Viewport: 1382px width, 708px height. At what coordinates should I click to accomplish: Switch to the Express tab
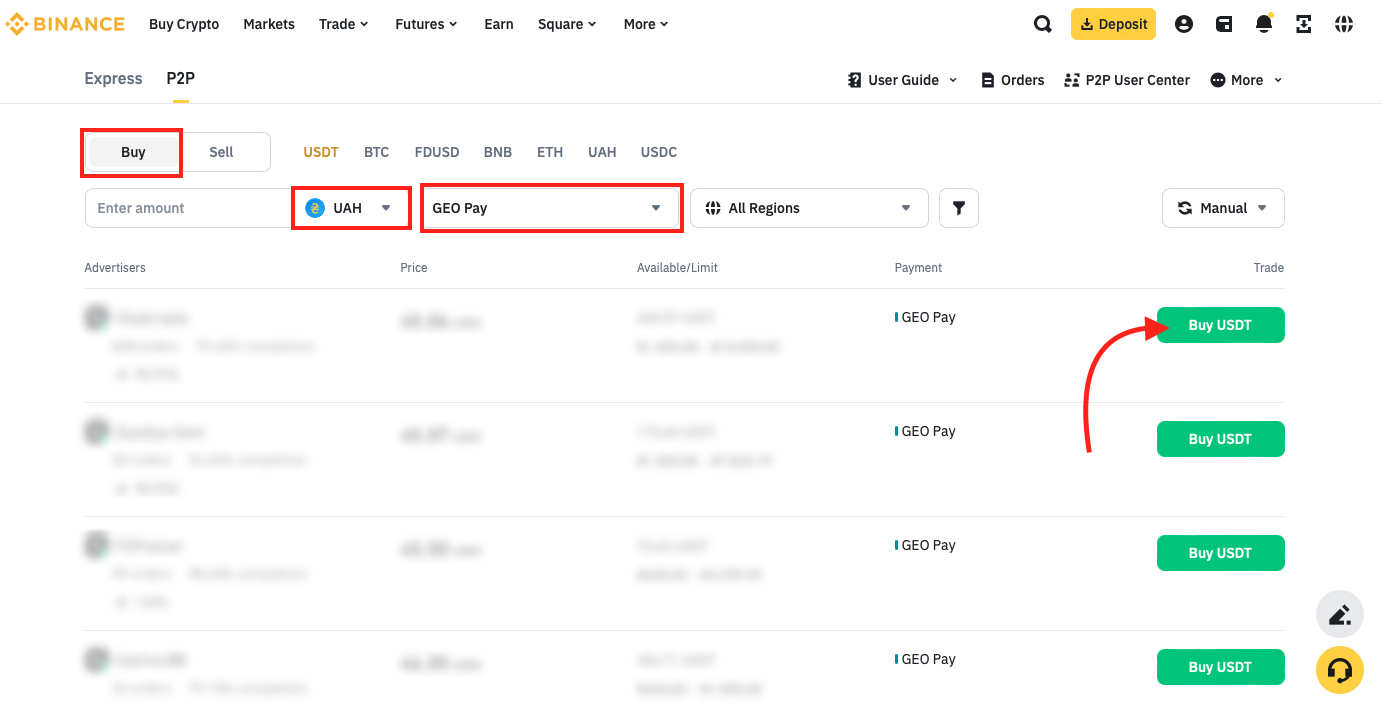coord(113,78)
